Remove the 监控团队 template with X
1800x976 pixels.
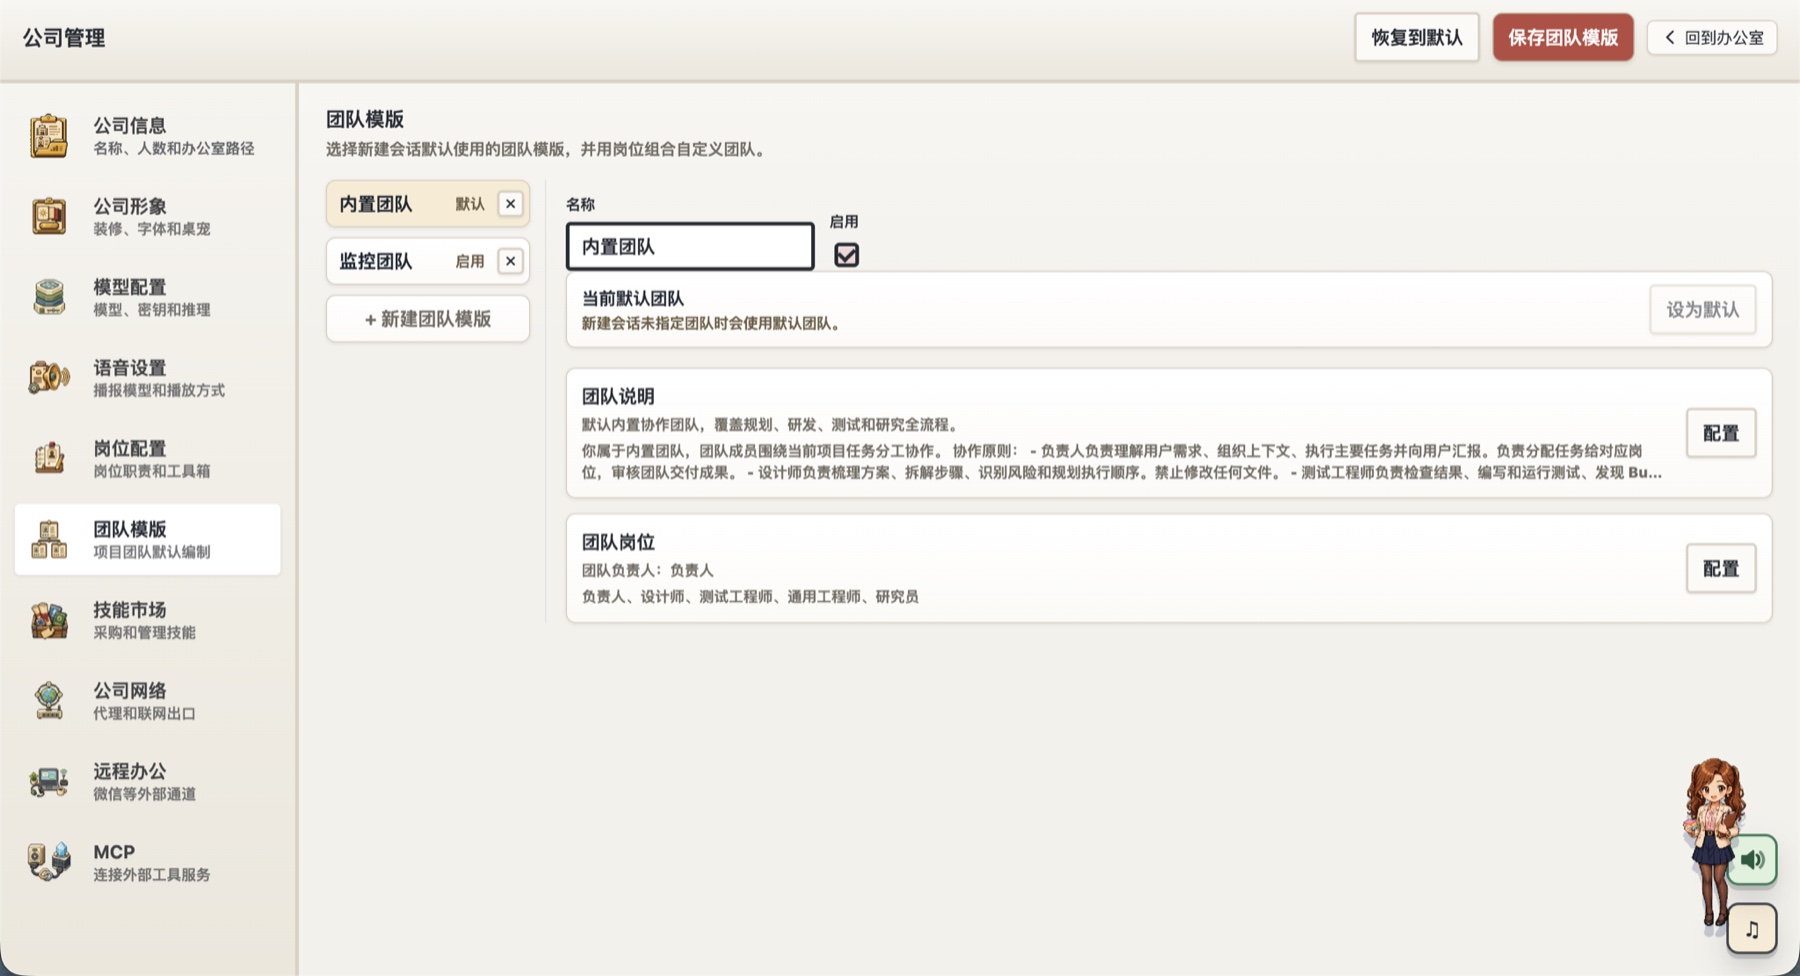[x=510, y=261]
